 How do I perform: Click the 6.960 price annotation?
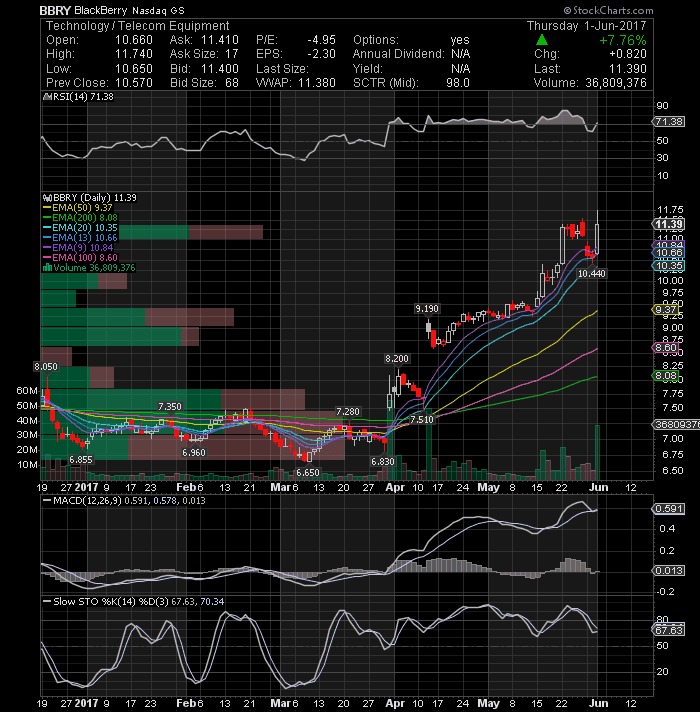193,453
